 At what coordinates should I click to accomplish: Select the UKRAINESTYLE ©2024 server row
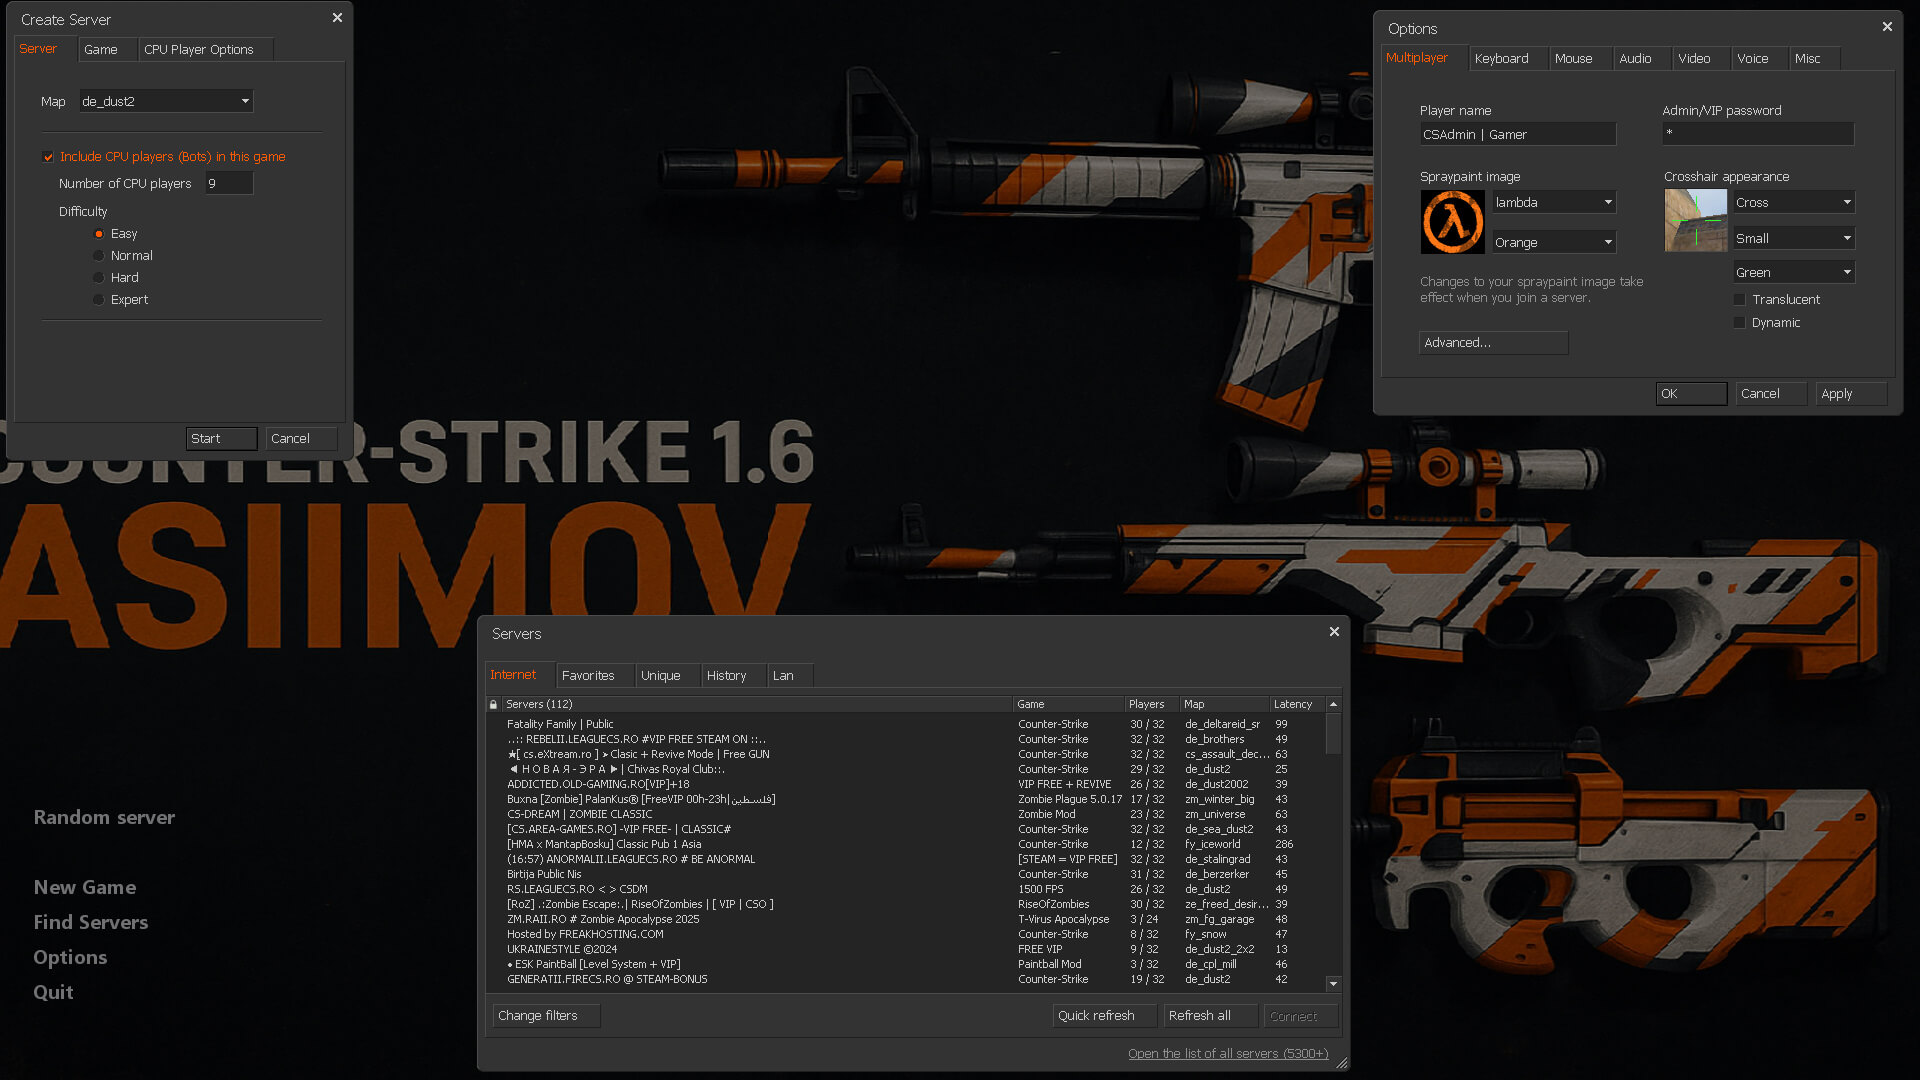pos(905,949)
